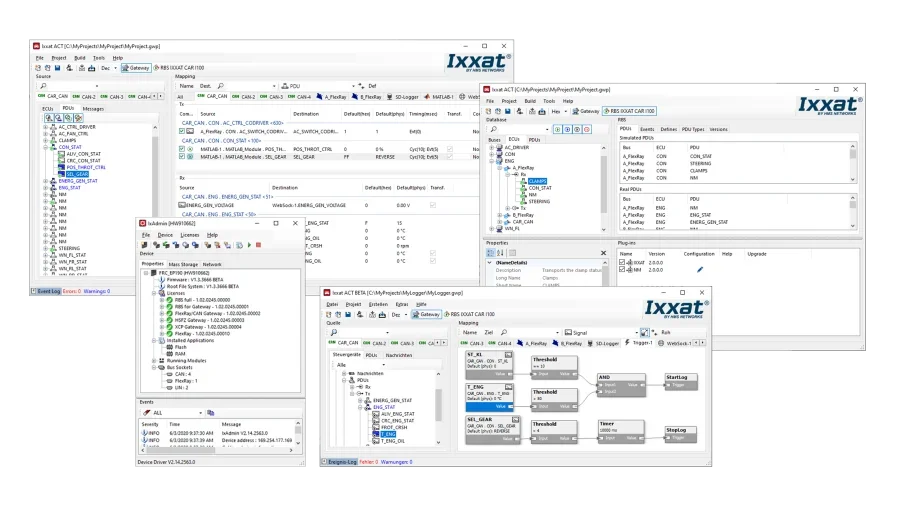Toggle the NM plug-in checkbox
The width and height of the screenshot is (900, 506).
point(622,270)
